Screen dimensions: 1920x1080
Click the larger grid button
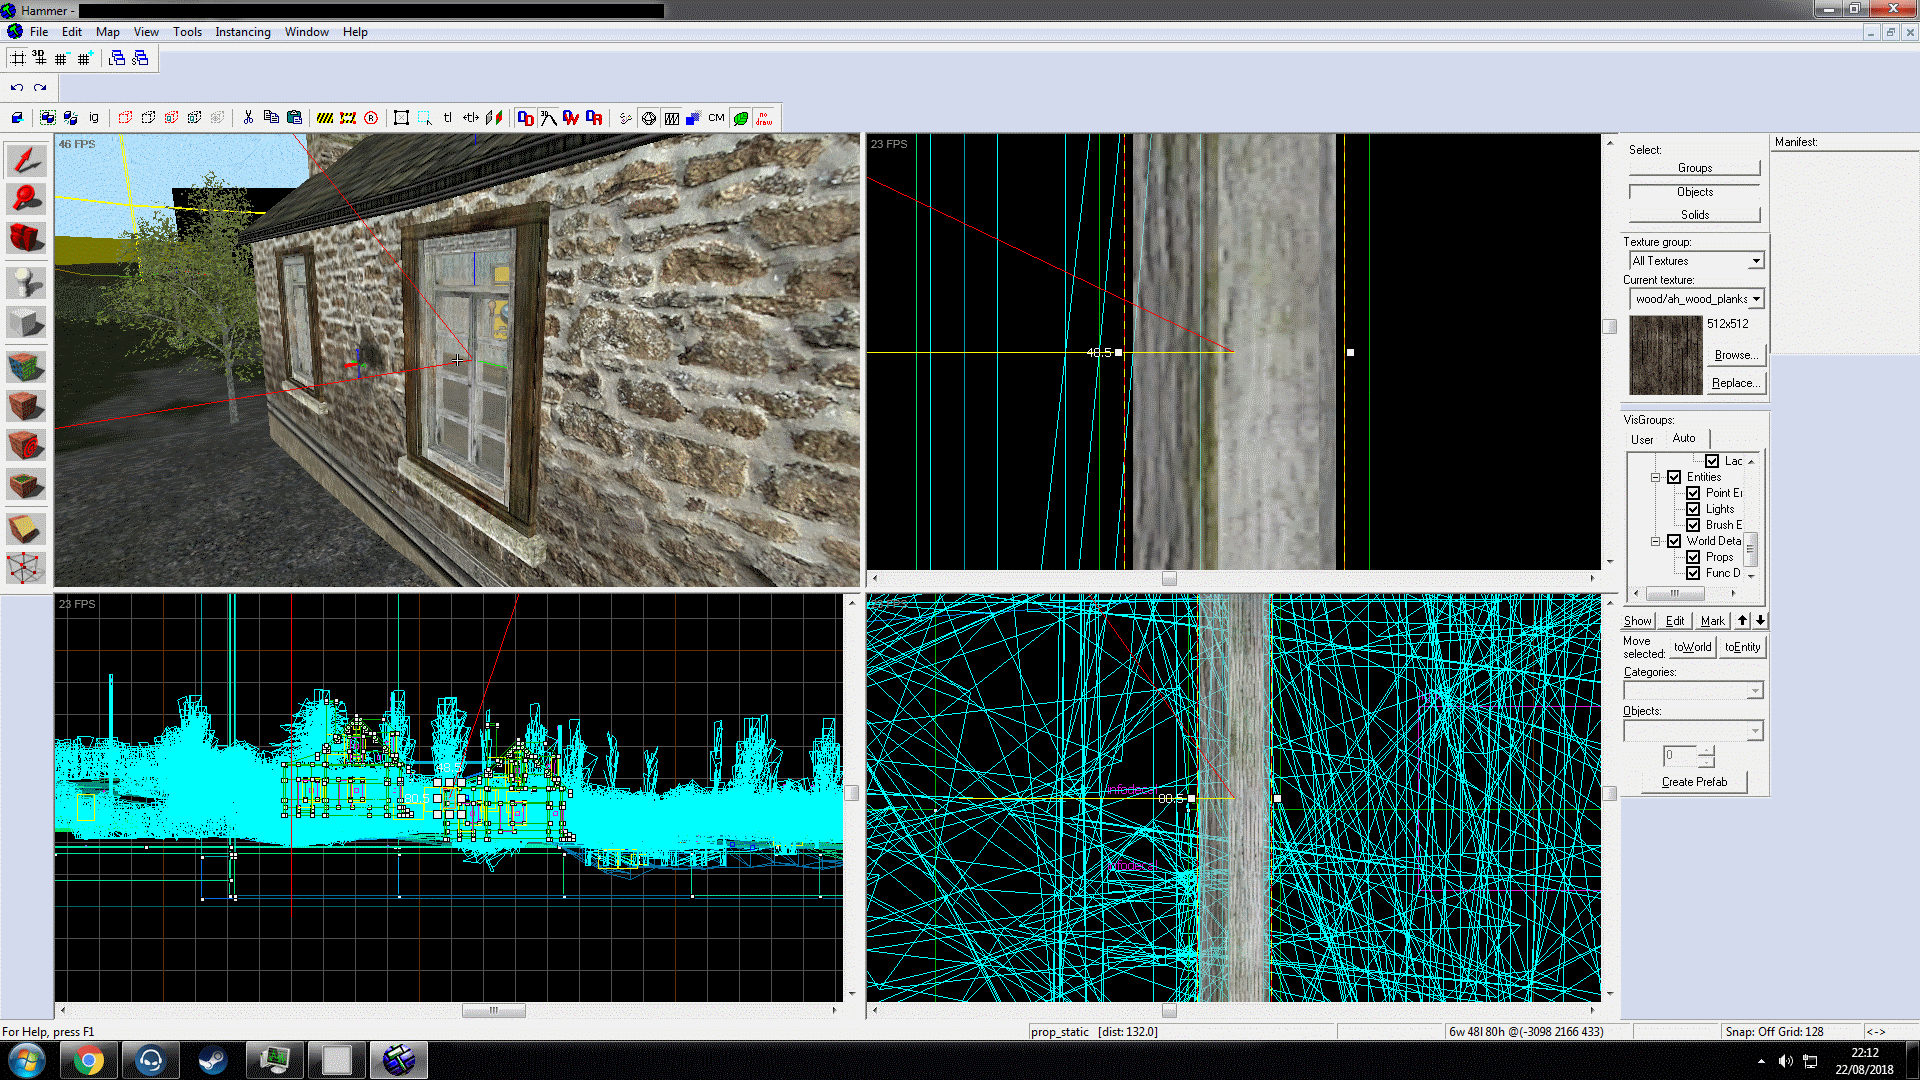click(x=84, y=58)
